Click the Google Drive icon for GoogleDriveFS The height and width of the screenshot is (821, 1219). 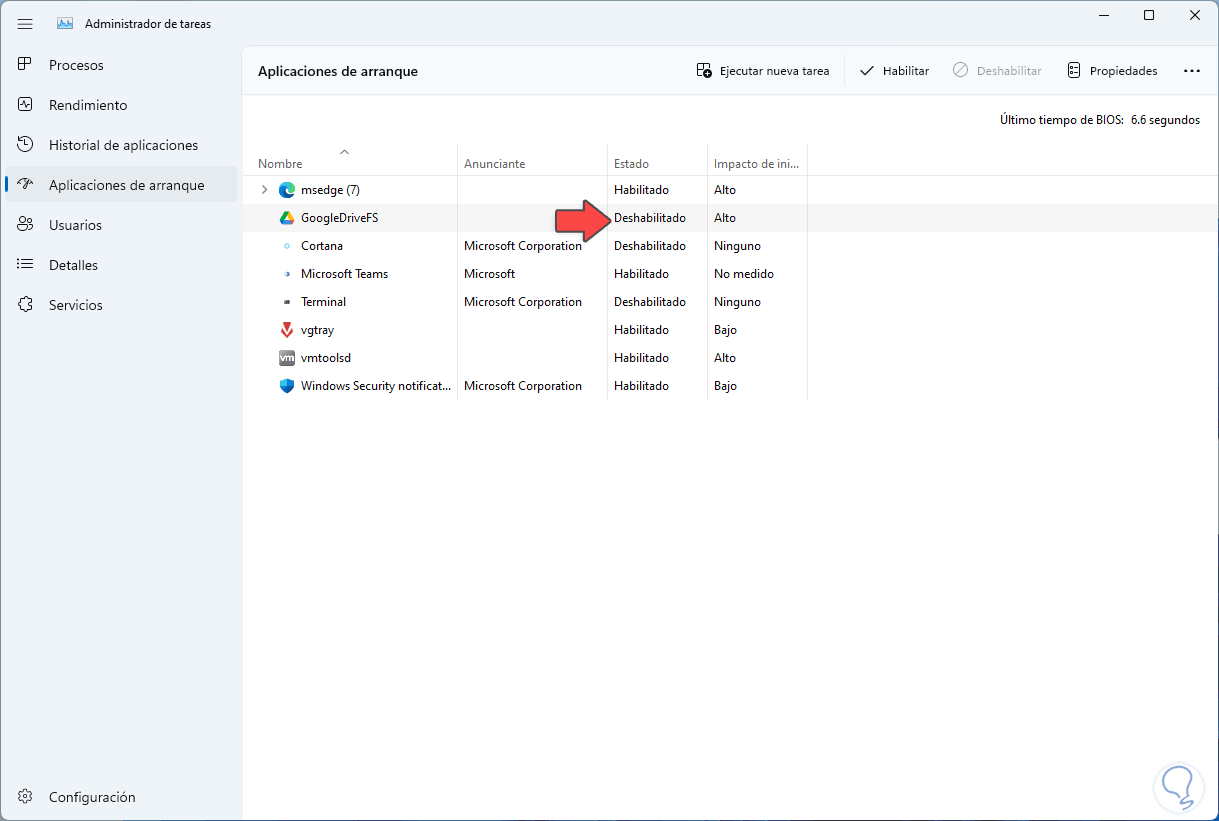[x=287, y=218]
